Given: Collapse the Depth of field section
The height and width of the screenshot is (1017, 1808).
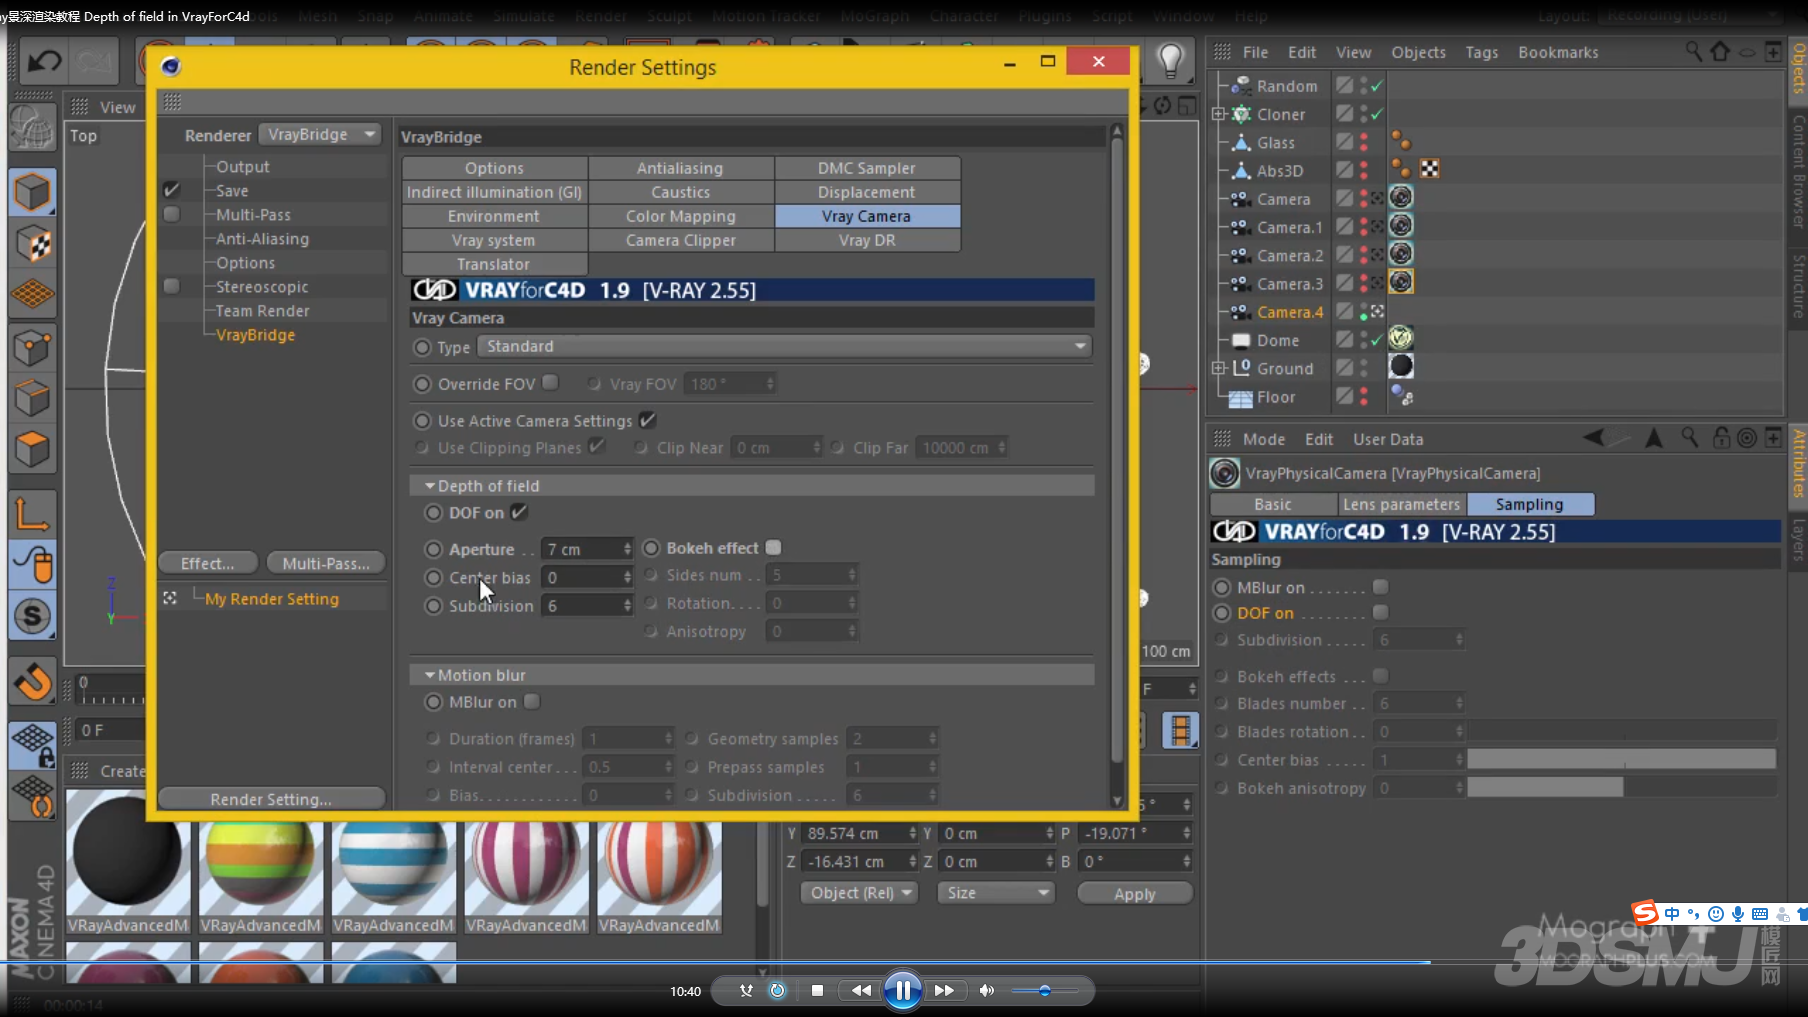Looking at the screenshot, I should [x=430, y=485].
